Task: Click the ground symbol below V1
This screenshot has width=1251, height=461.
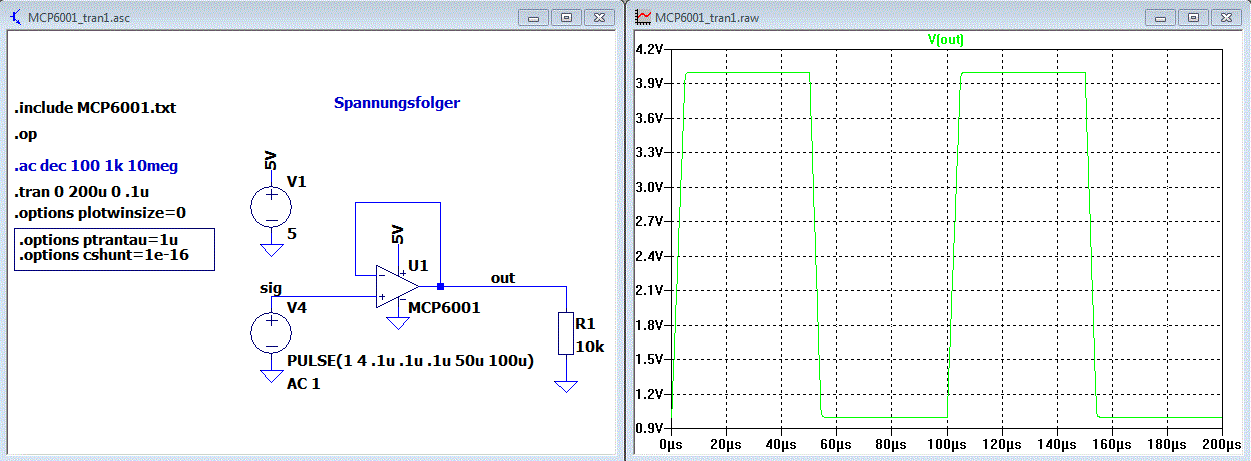Action: tap(270, 249)
